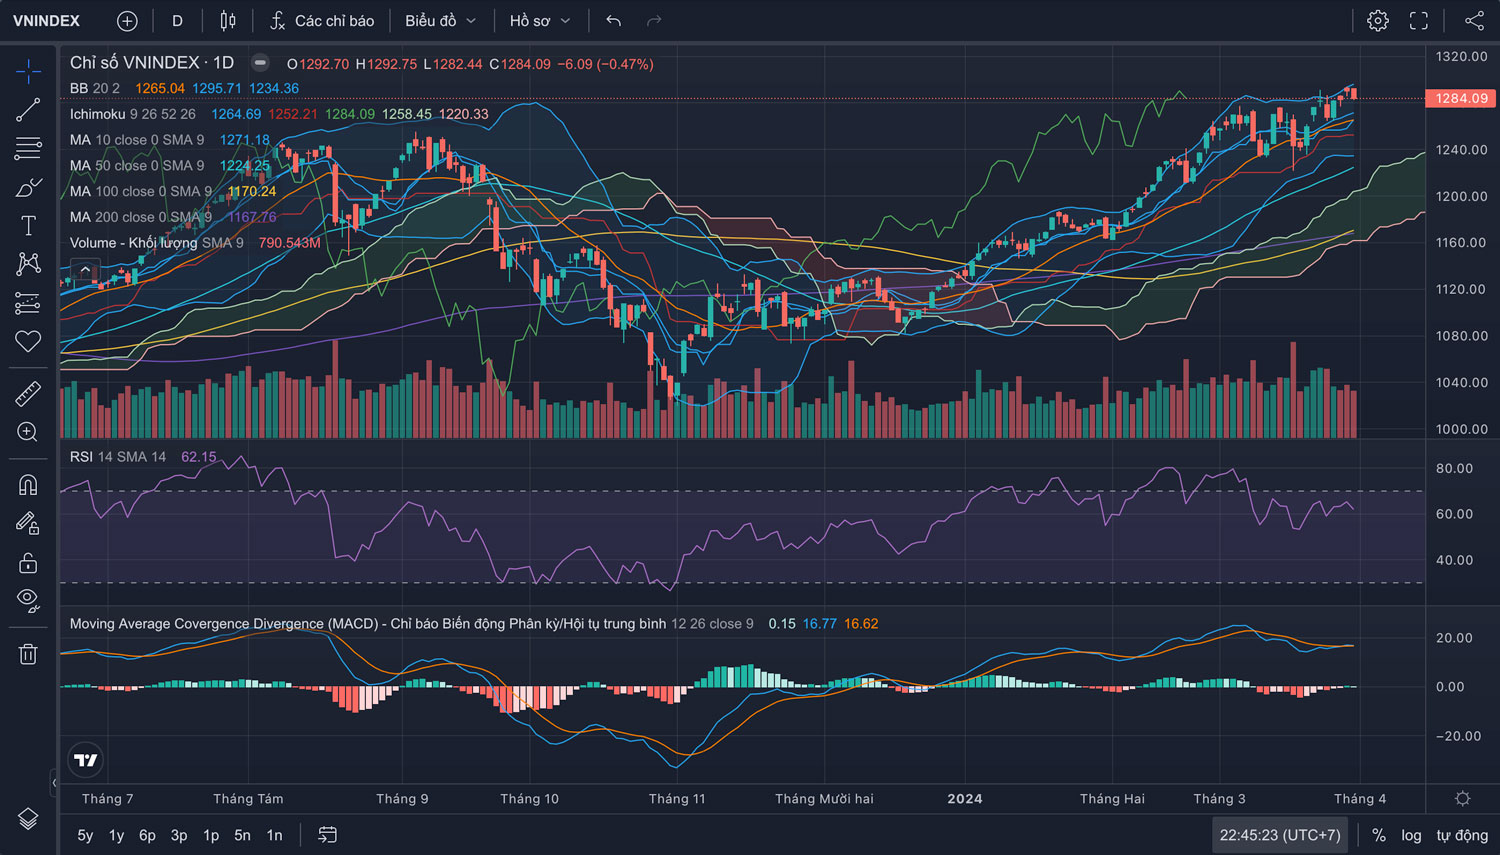Click the tự động auto scale button
The height and width of the screenshot is (855, 1500).
tap(1461, 835)
